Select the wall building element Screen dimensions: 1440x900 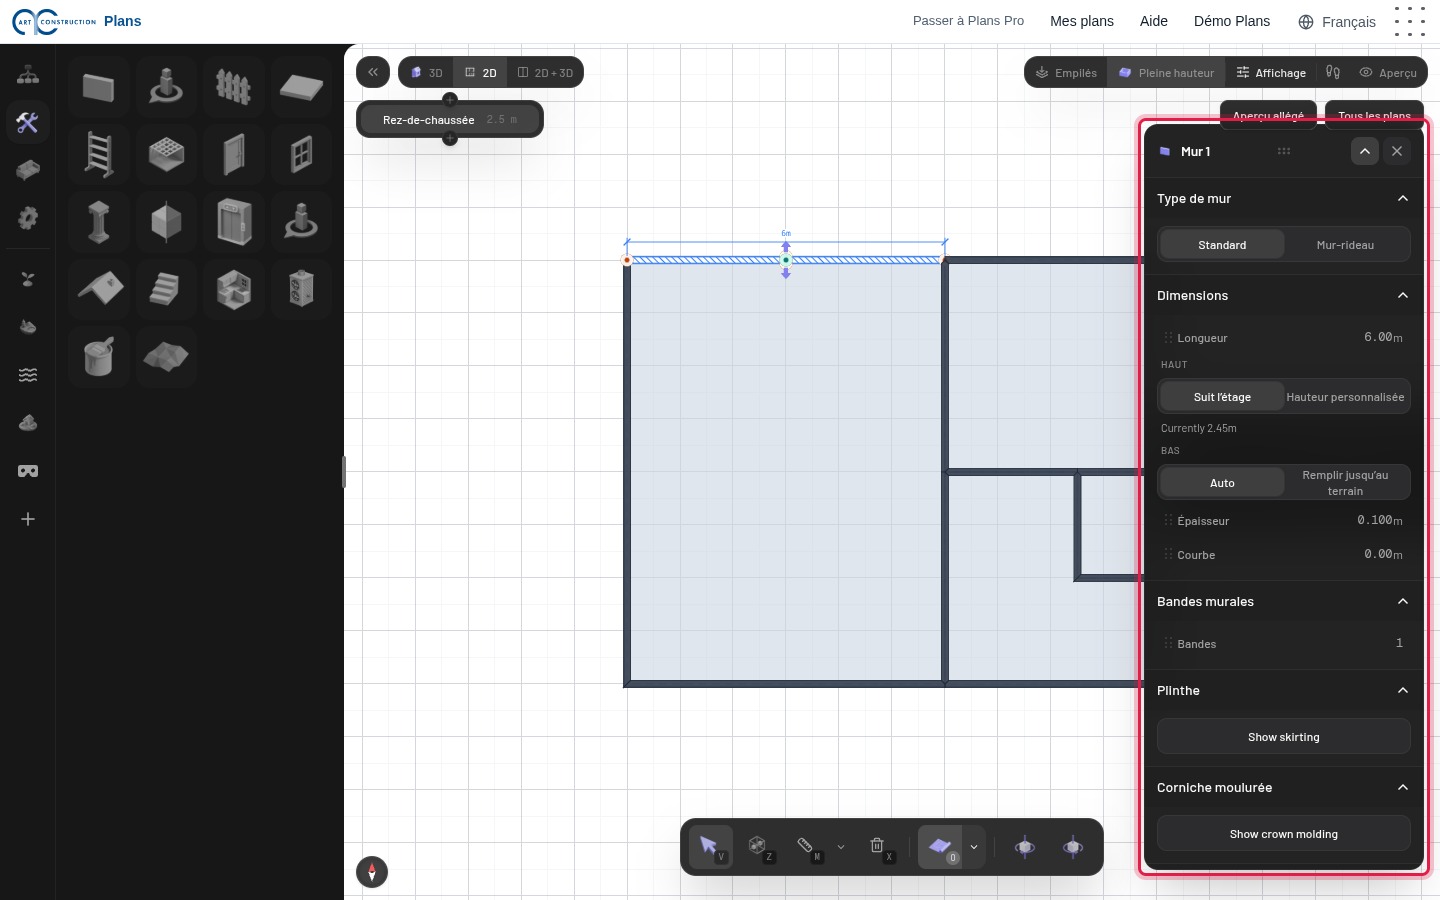pyautogui.click(x=99, y=88)
